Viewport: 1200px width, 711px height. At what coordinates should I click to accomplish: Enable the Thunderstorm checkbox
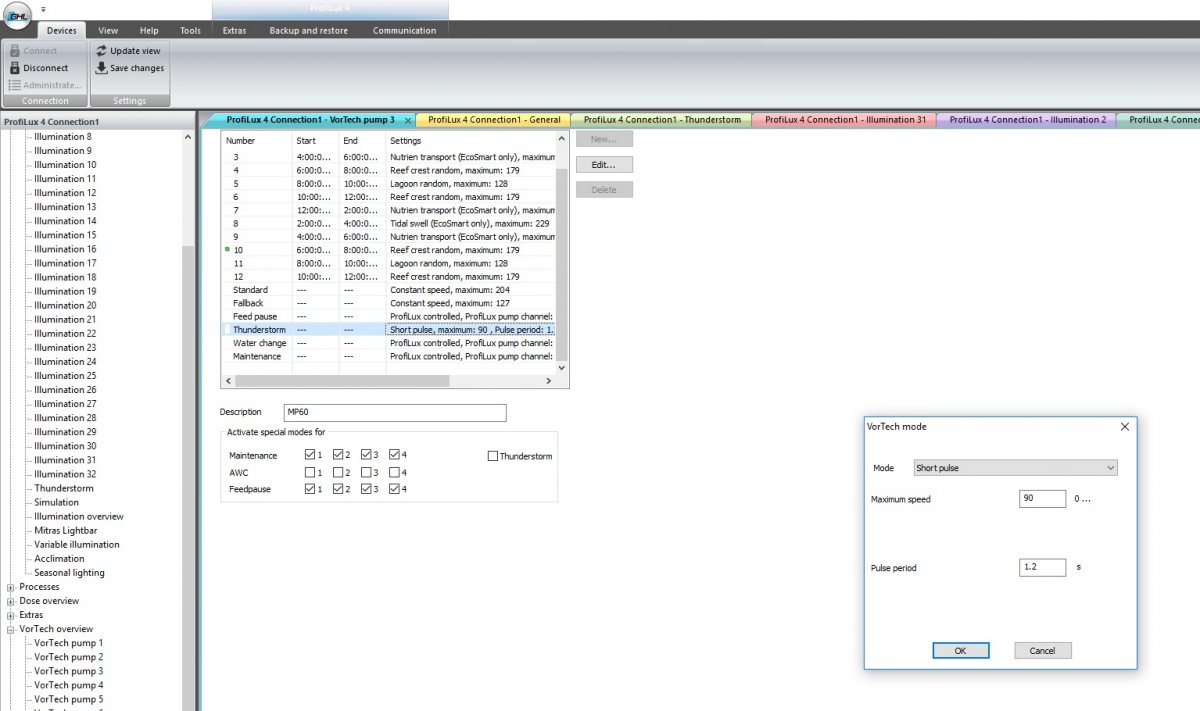point(492,456)
